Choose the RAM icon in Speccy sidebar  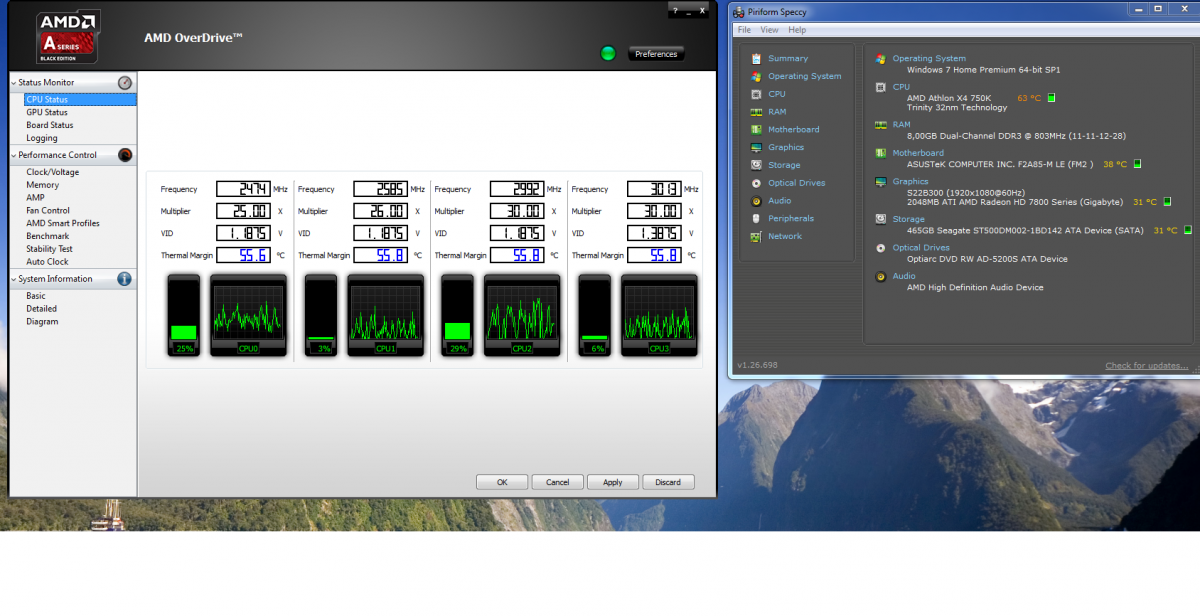(756, 112)
